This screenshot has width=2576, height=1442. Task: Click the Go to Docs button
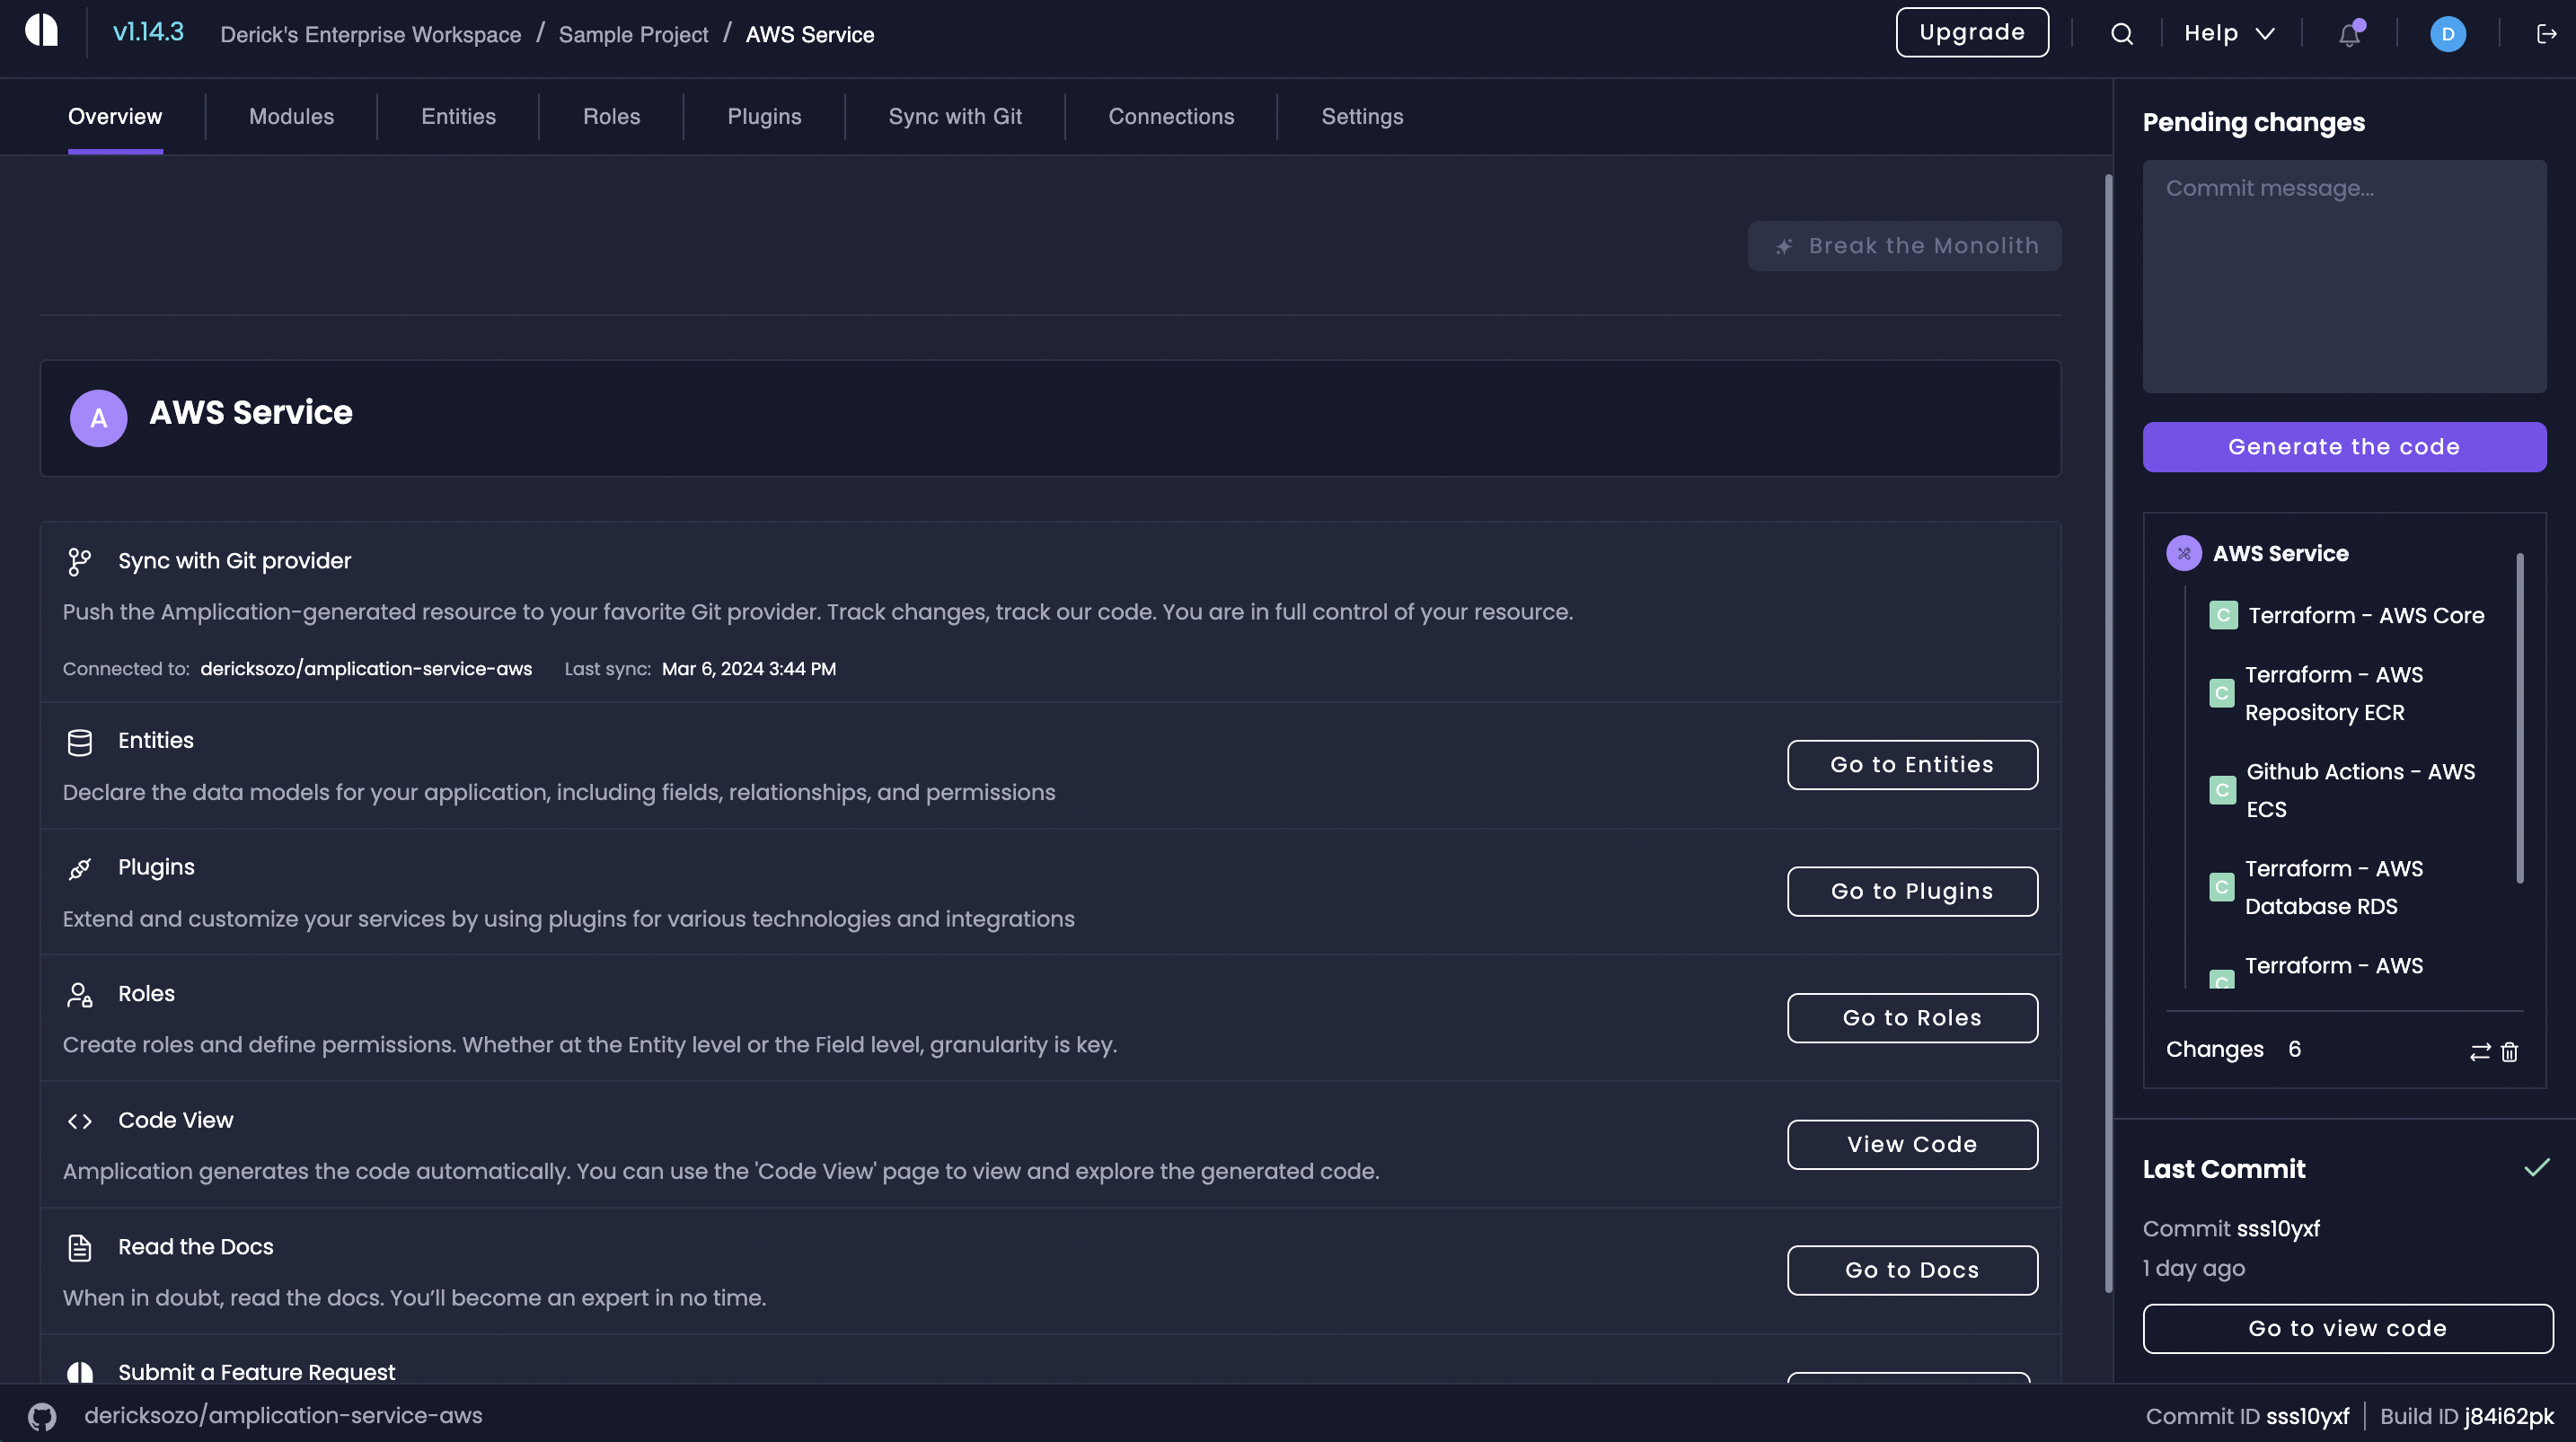[x=1911, y=1270]
